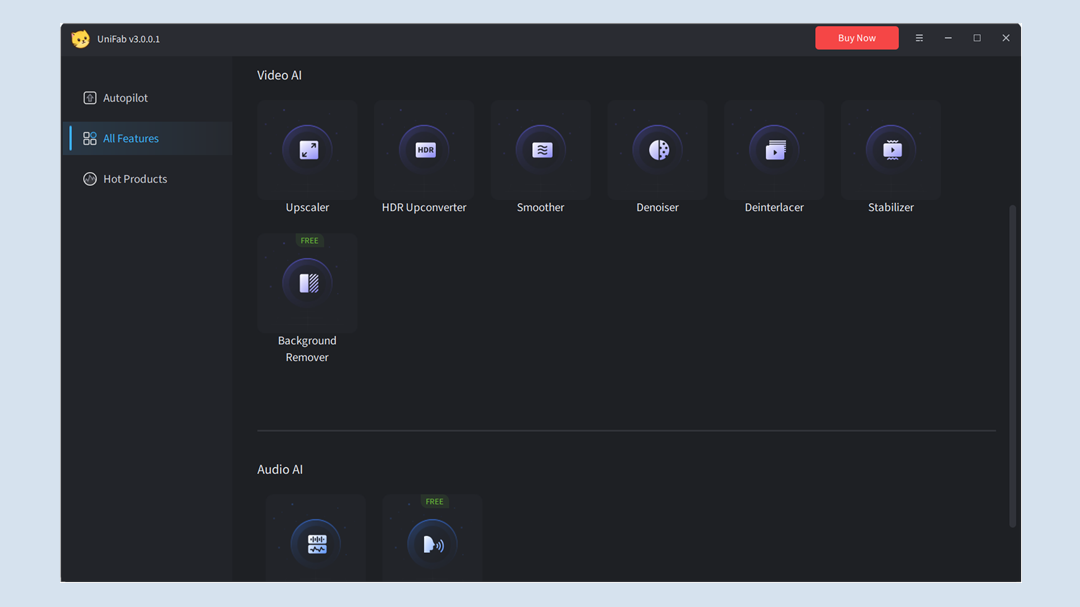Click the red Buy Now button
Viewport: 1080px width, 607px height.
tap(856, 38)
